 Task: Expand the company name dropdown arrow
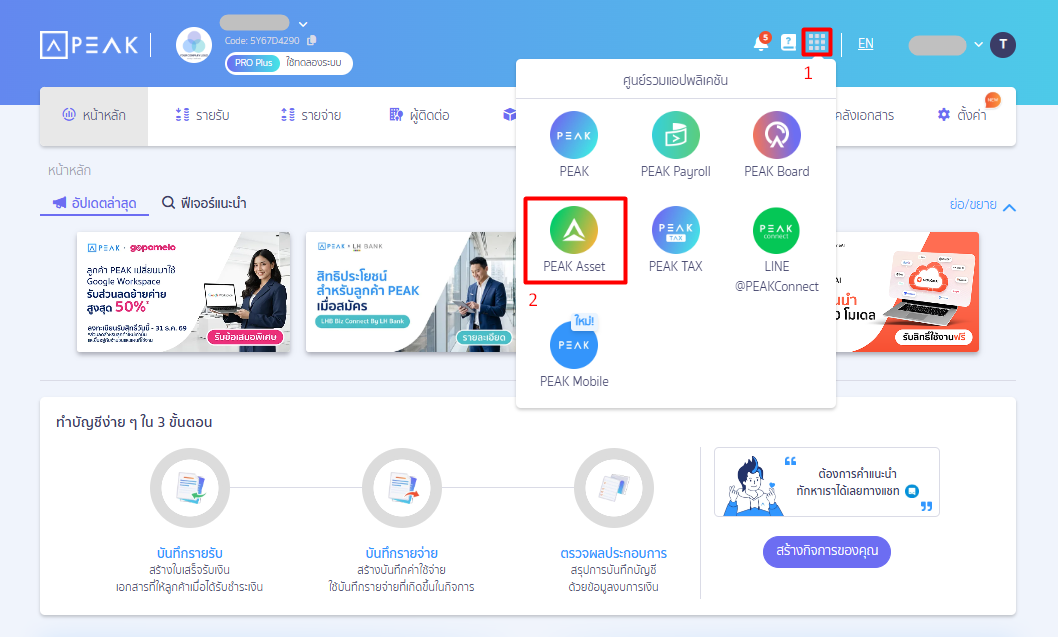coord(303,24)
